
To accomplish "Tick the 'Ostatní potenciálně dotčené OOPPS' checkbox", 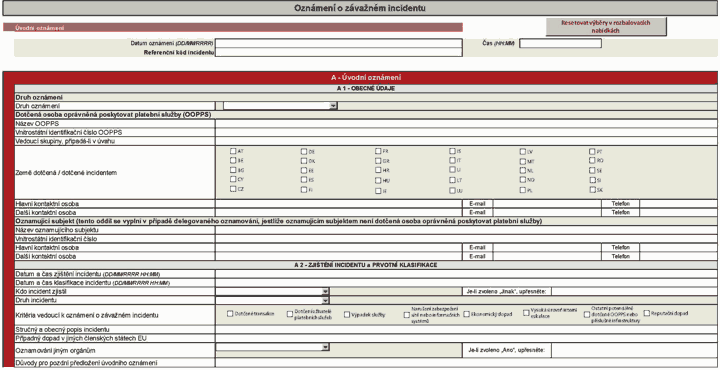I will pos(587,315).
